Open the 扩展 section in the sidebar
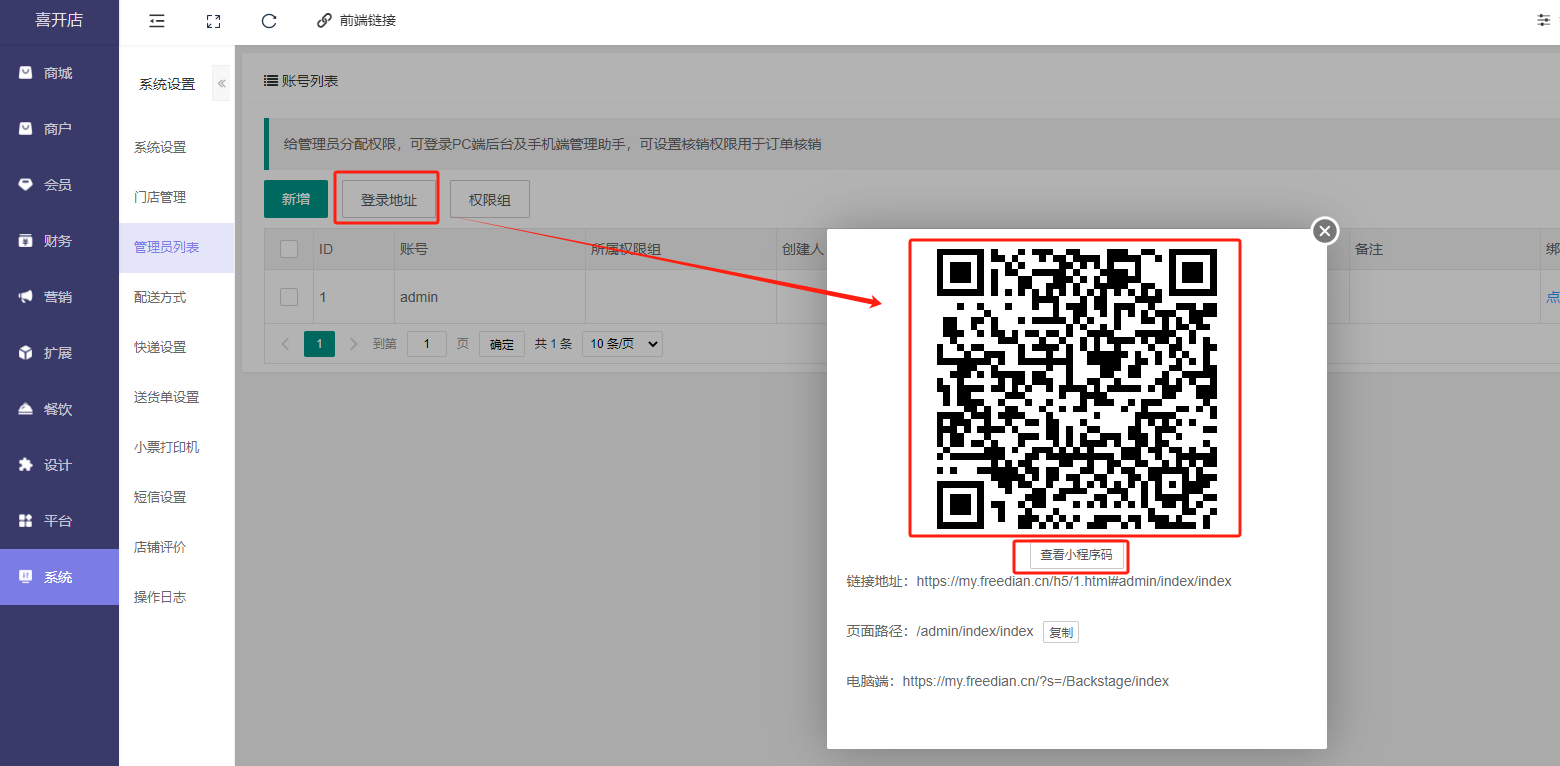Screen dimensions: 1560x766 (x=59, y=353)
